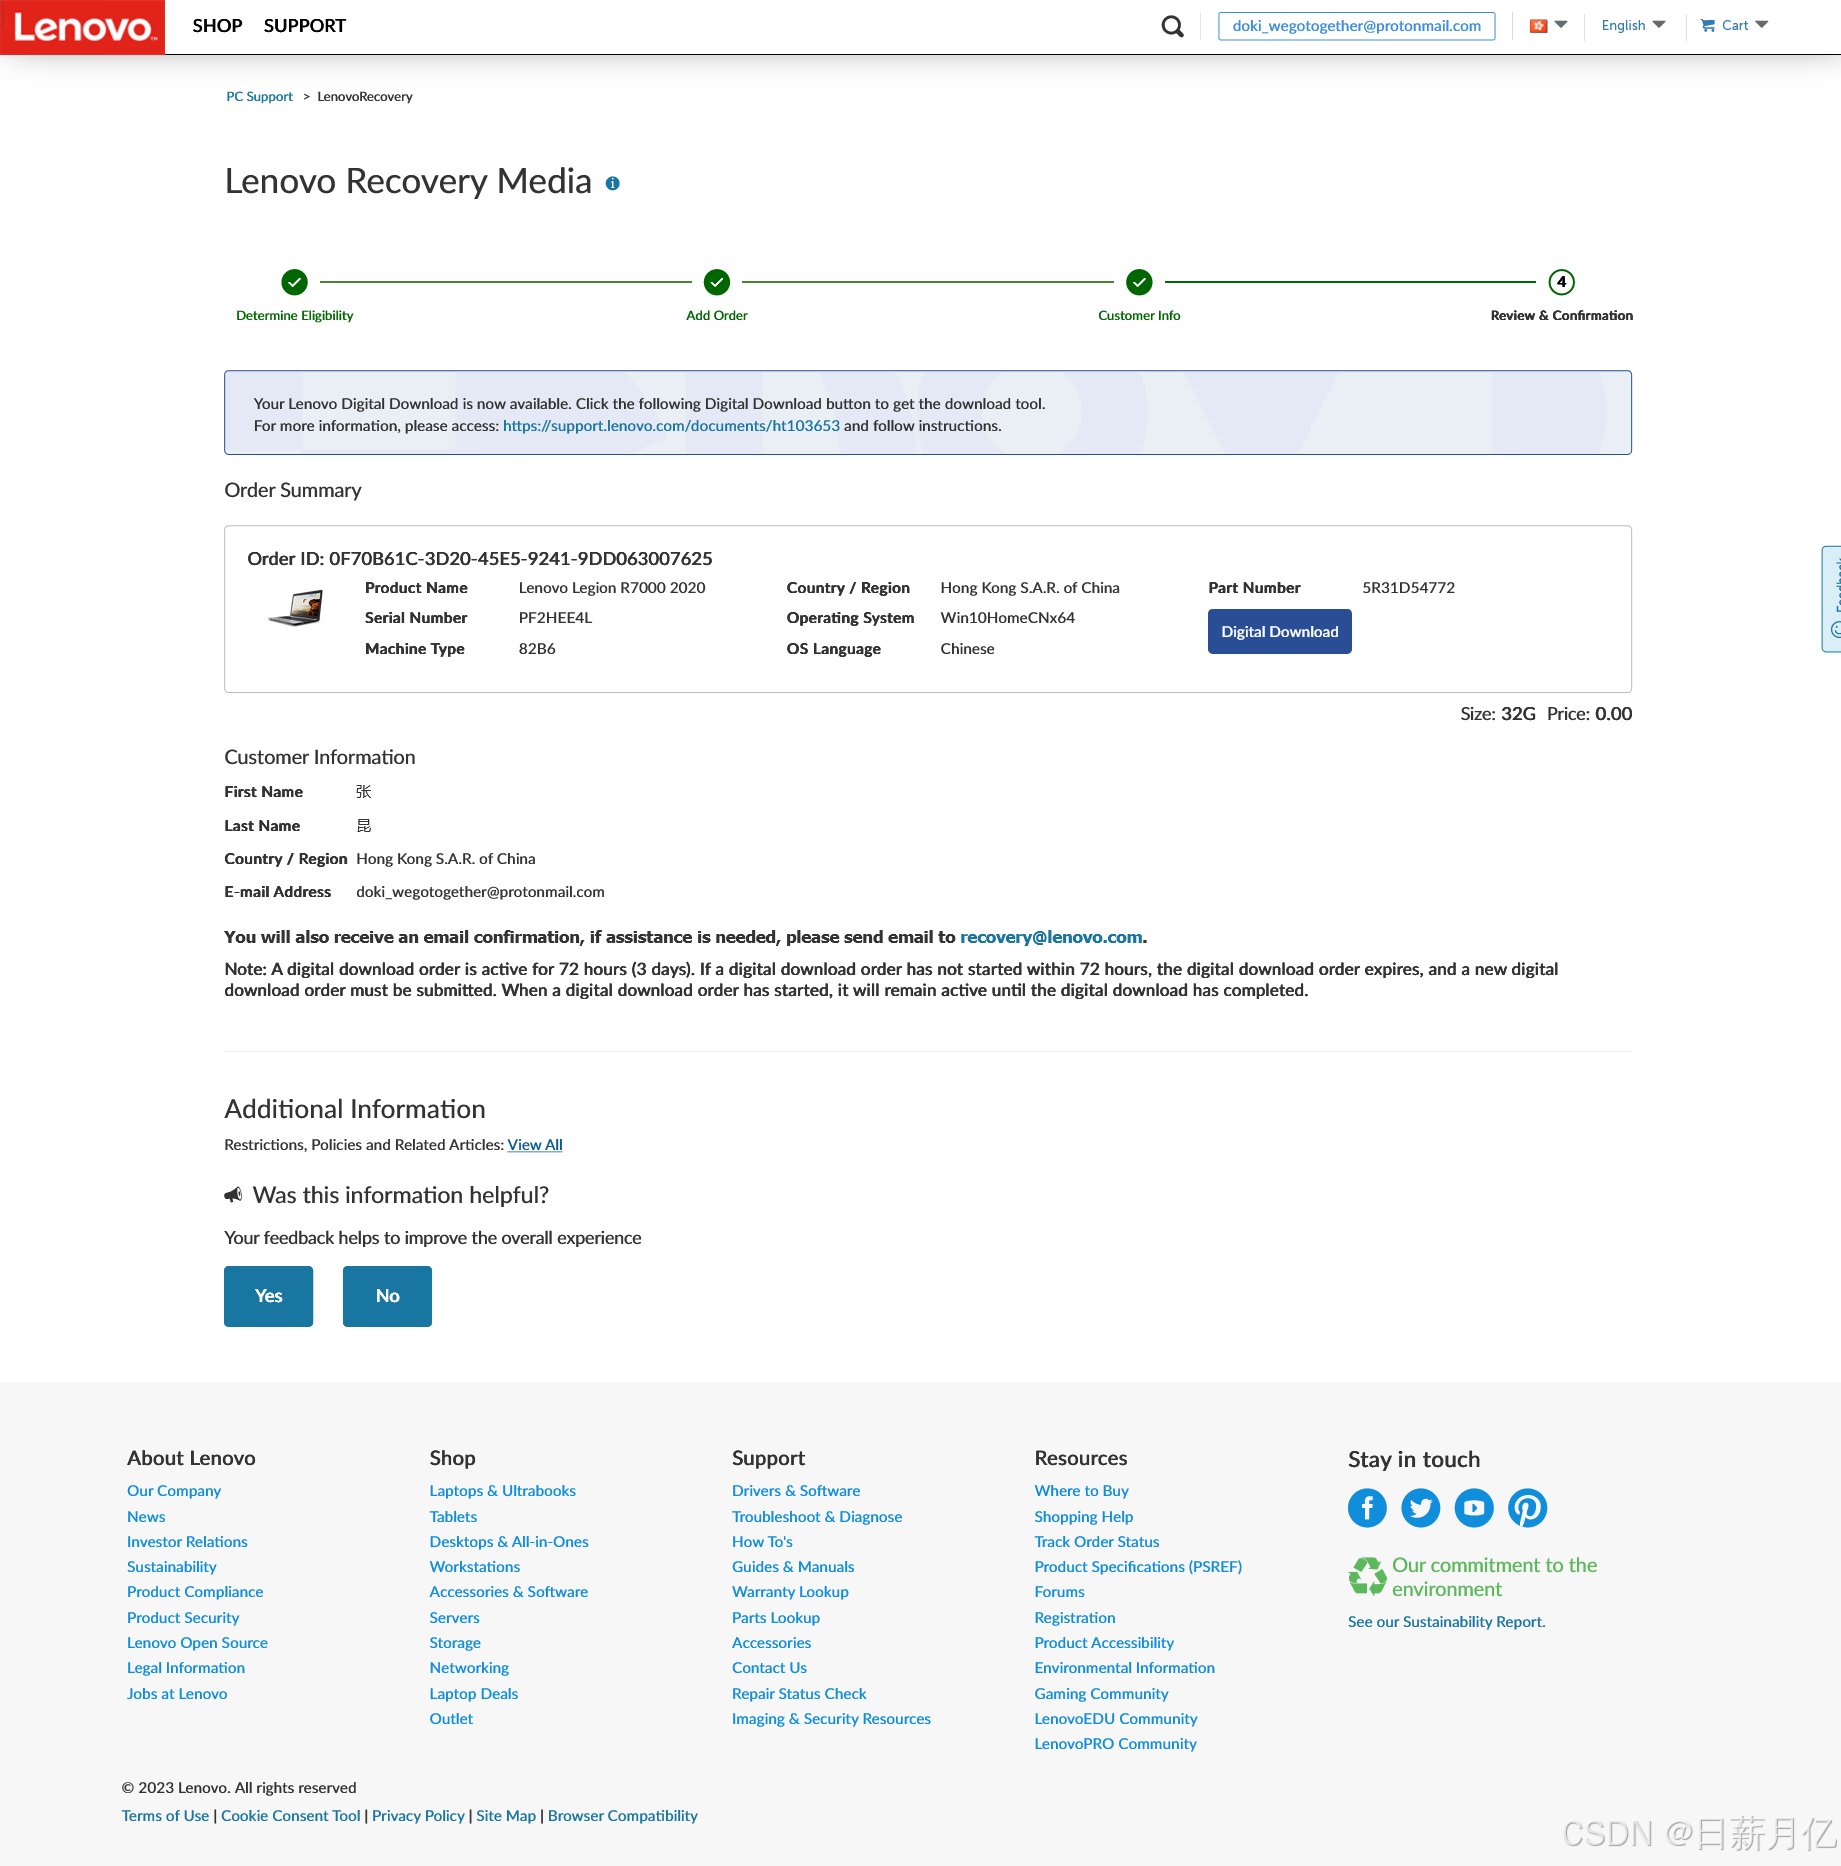Answer No to helpful feedback
Image resolution: width=1841 pixels, height=1866 pixels.
[387, 1296]
